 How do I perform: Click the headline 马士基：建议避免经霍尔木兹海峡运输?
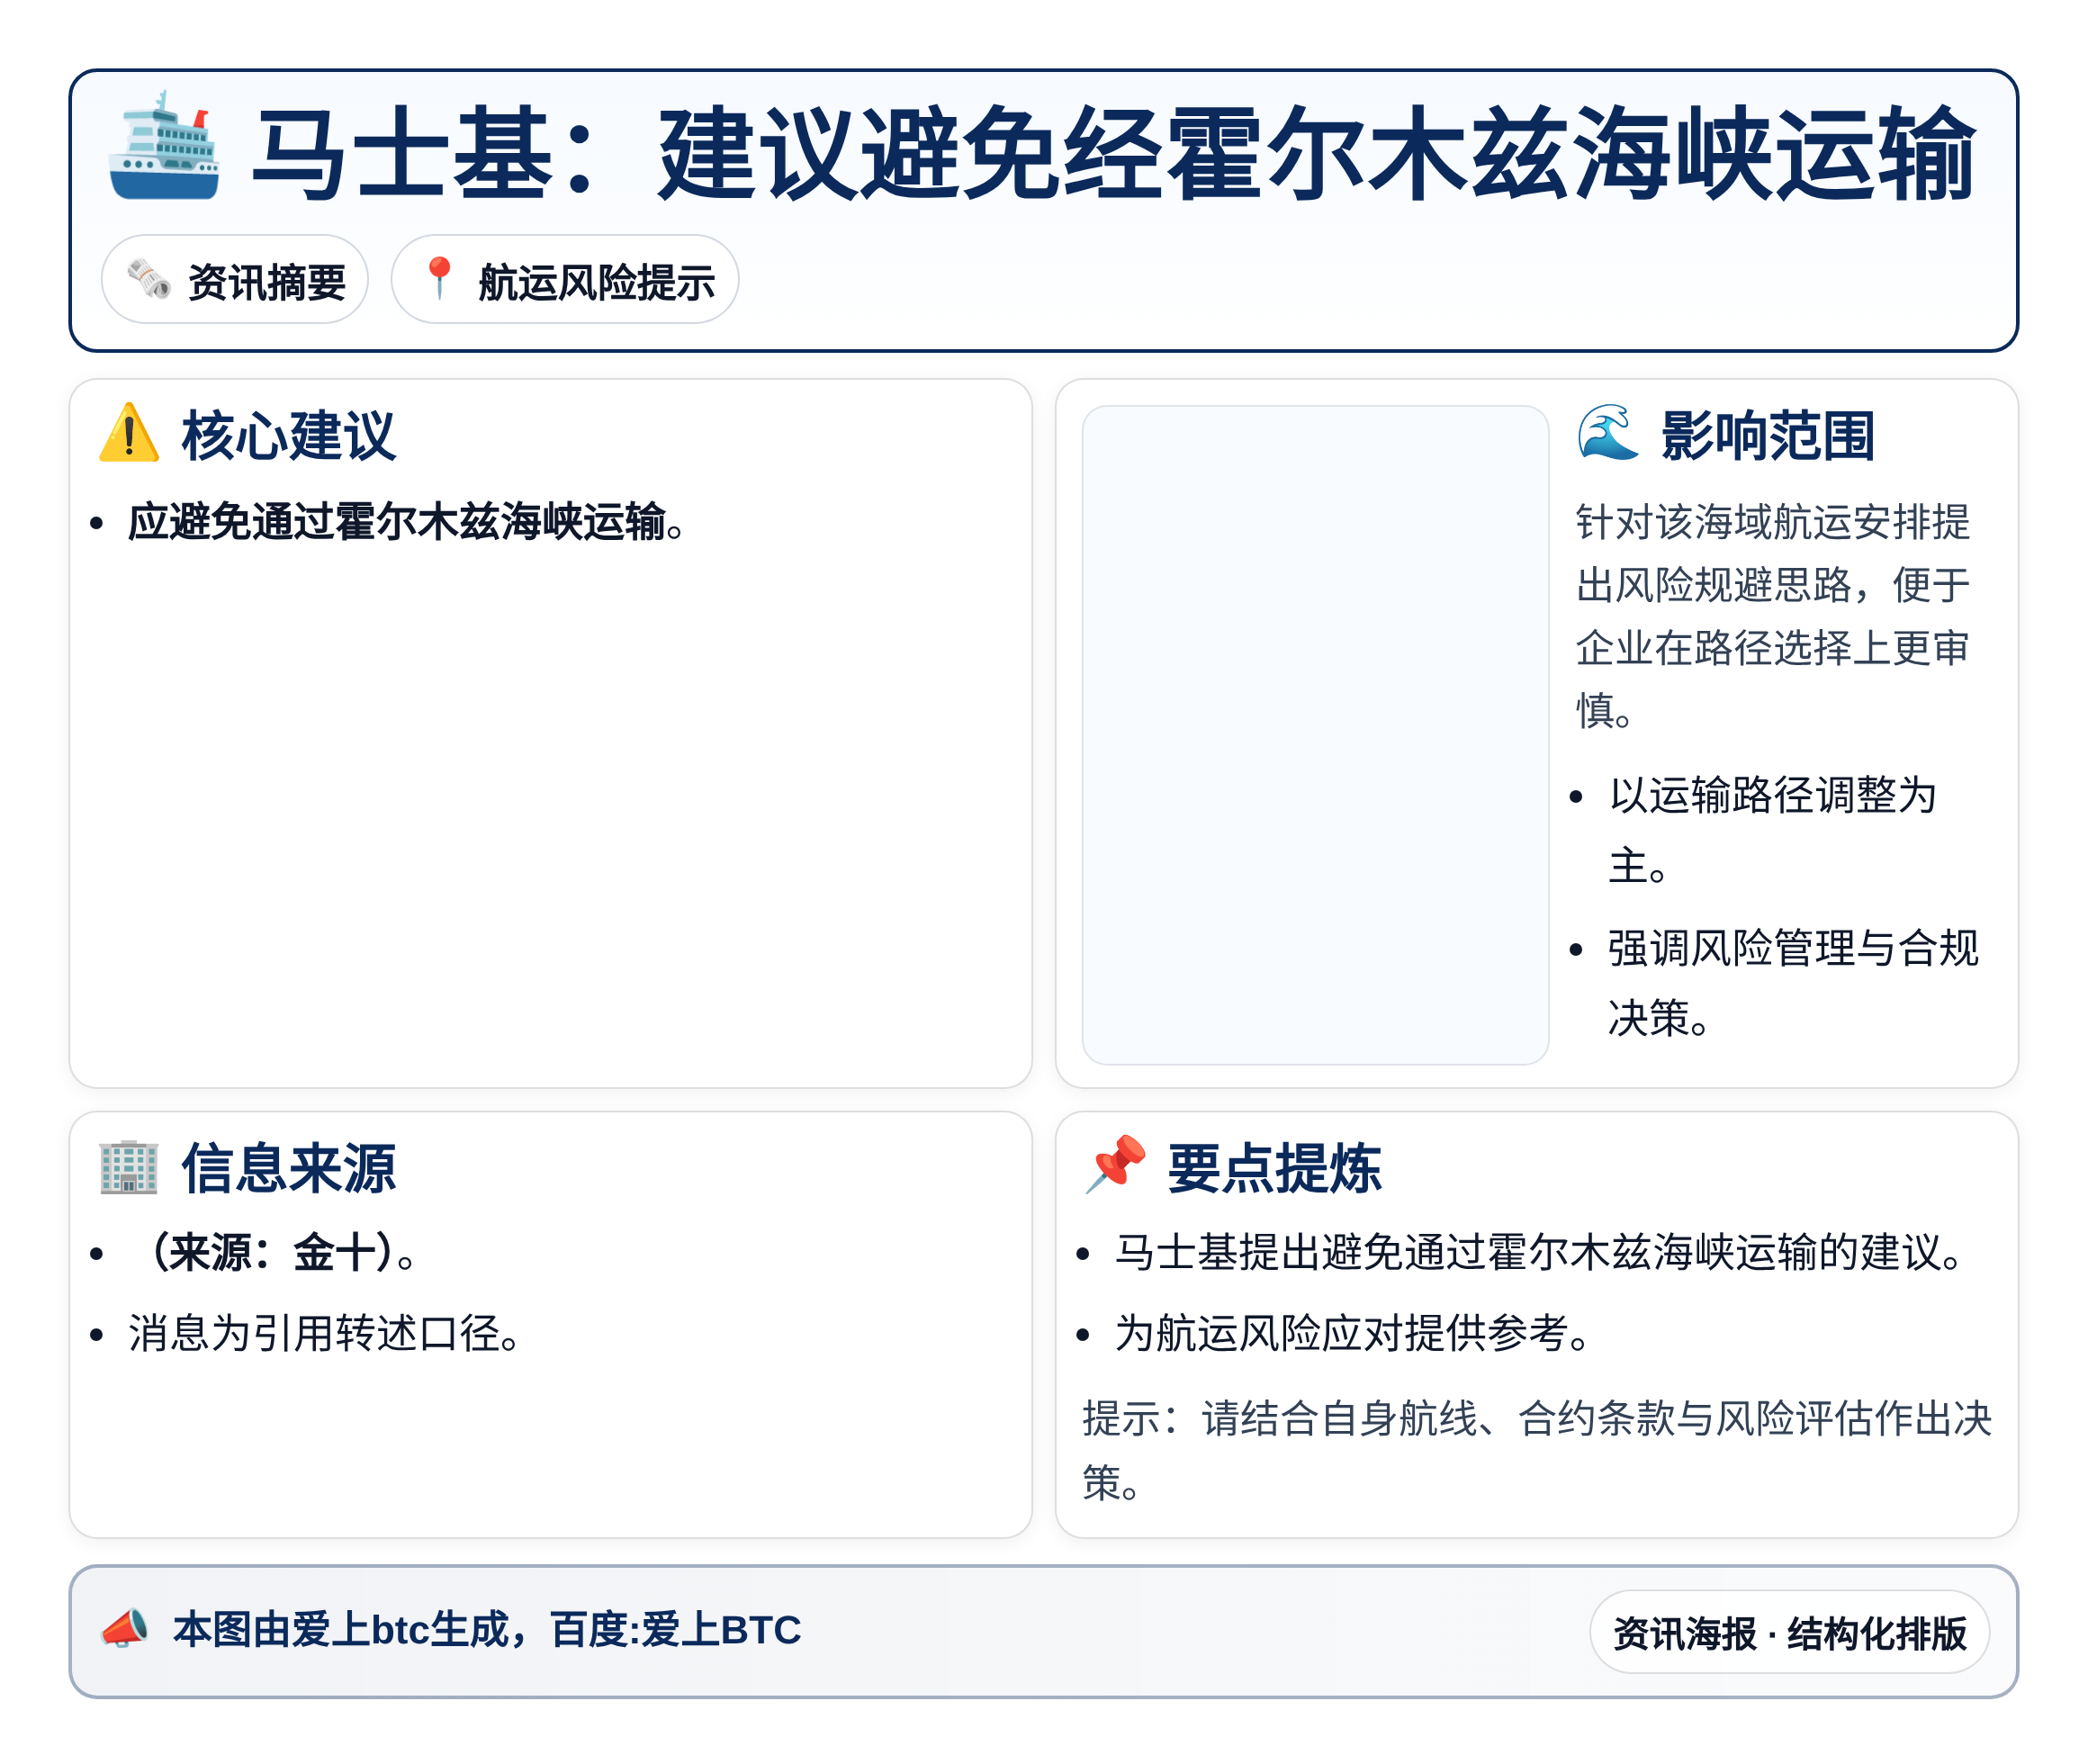click(1114, 155)
